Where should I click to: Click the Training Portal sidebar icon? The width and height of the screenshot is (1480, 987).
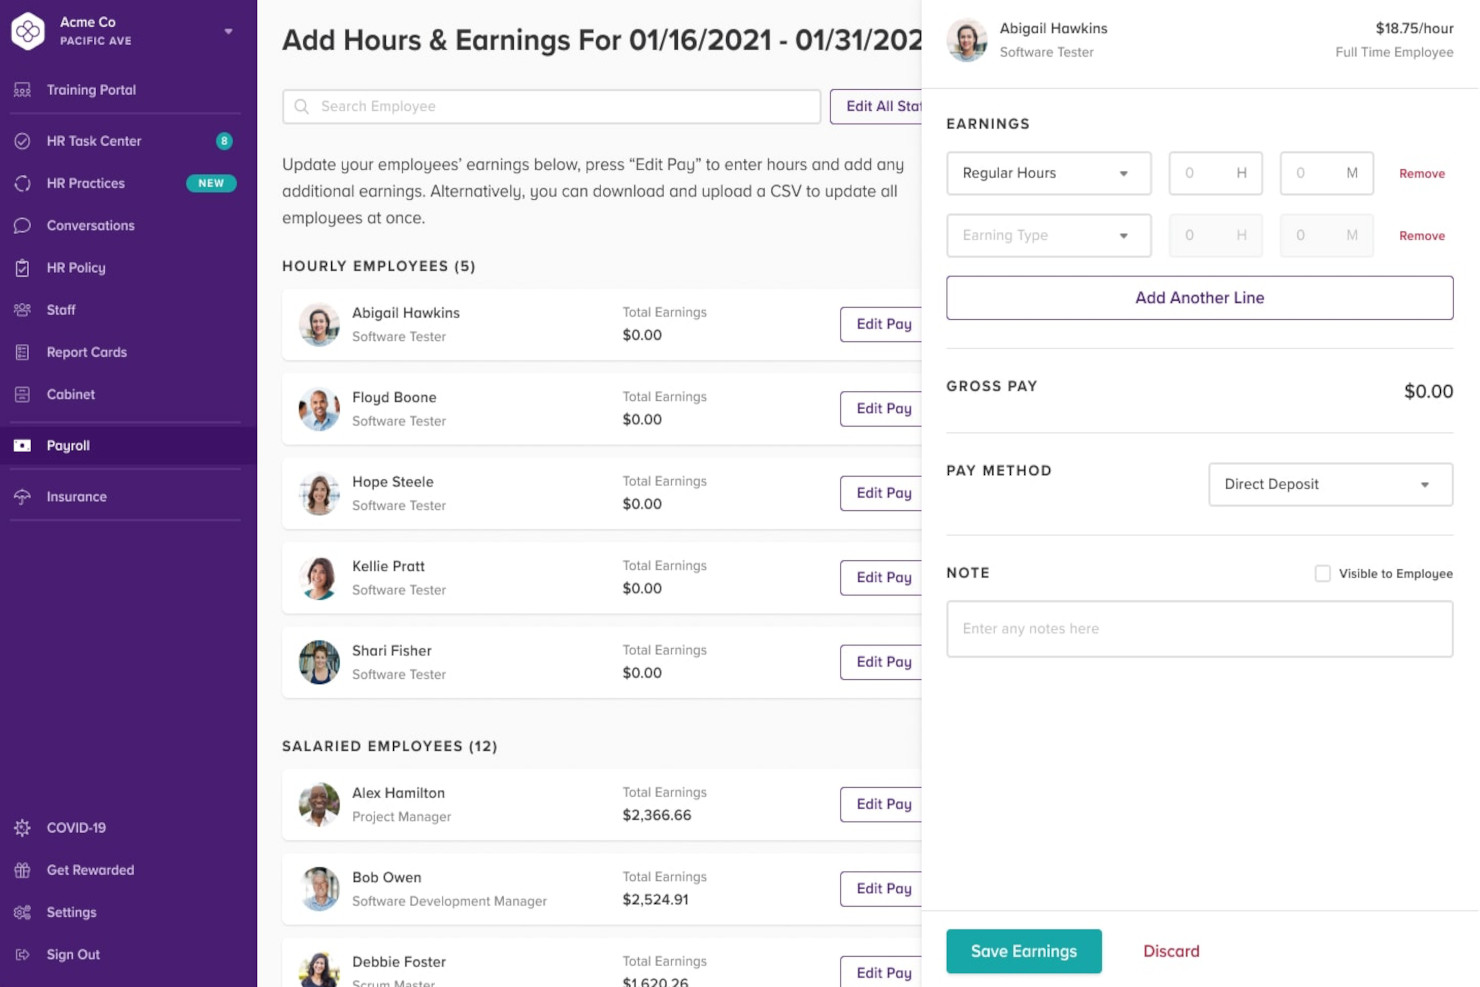(x=22, y=90)
